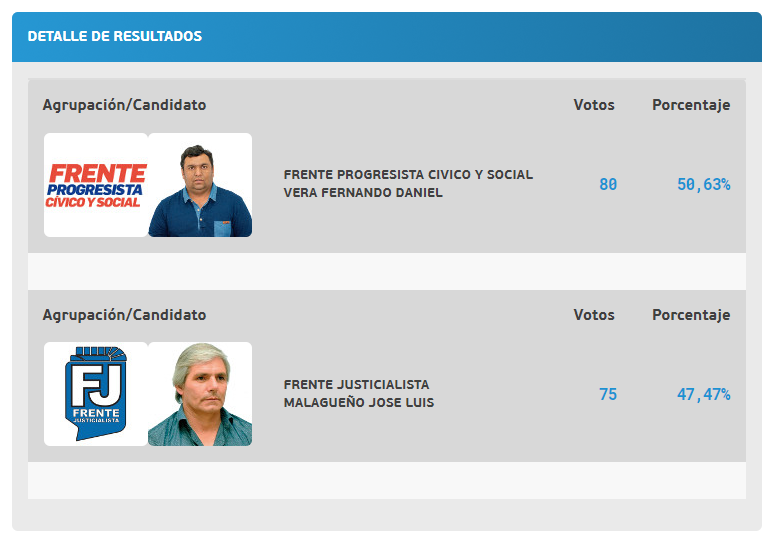
Task: Click 'Porcentaje' column header above 50,63%
Action: pos(691,105)
